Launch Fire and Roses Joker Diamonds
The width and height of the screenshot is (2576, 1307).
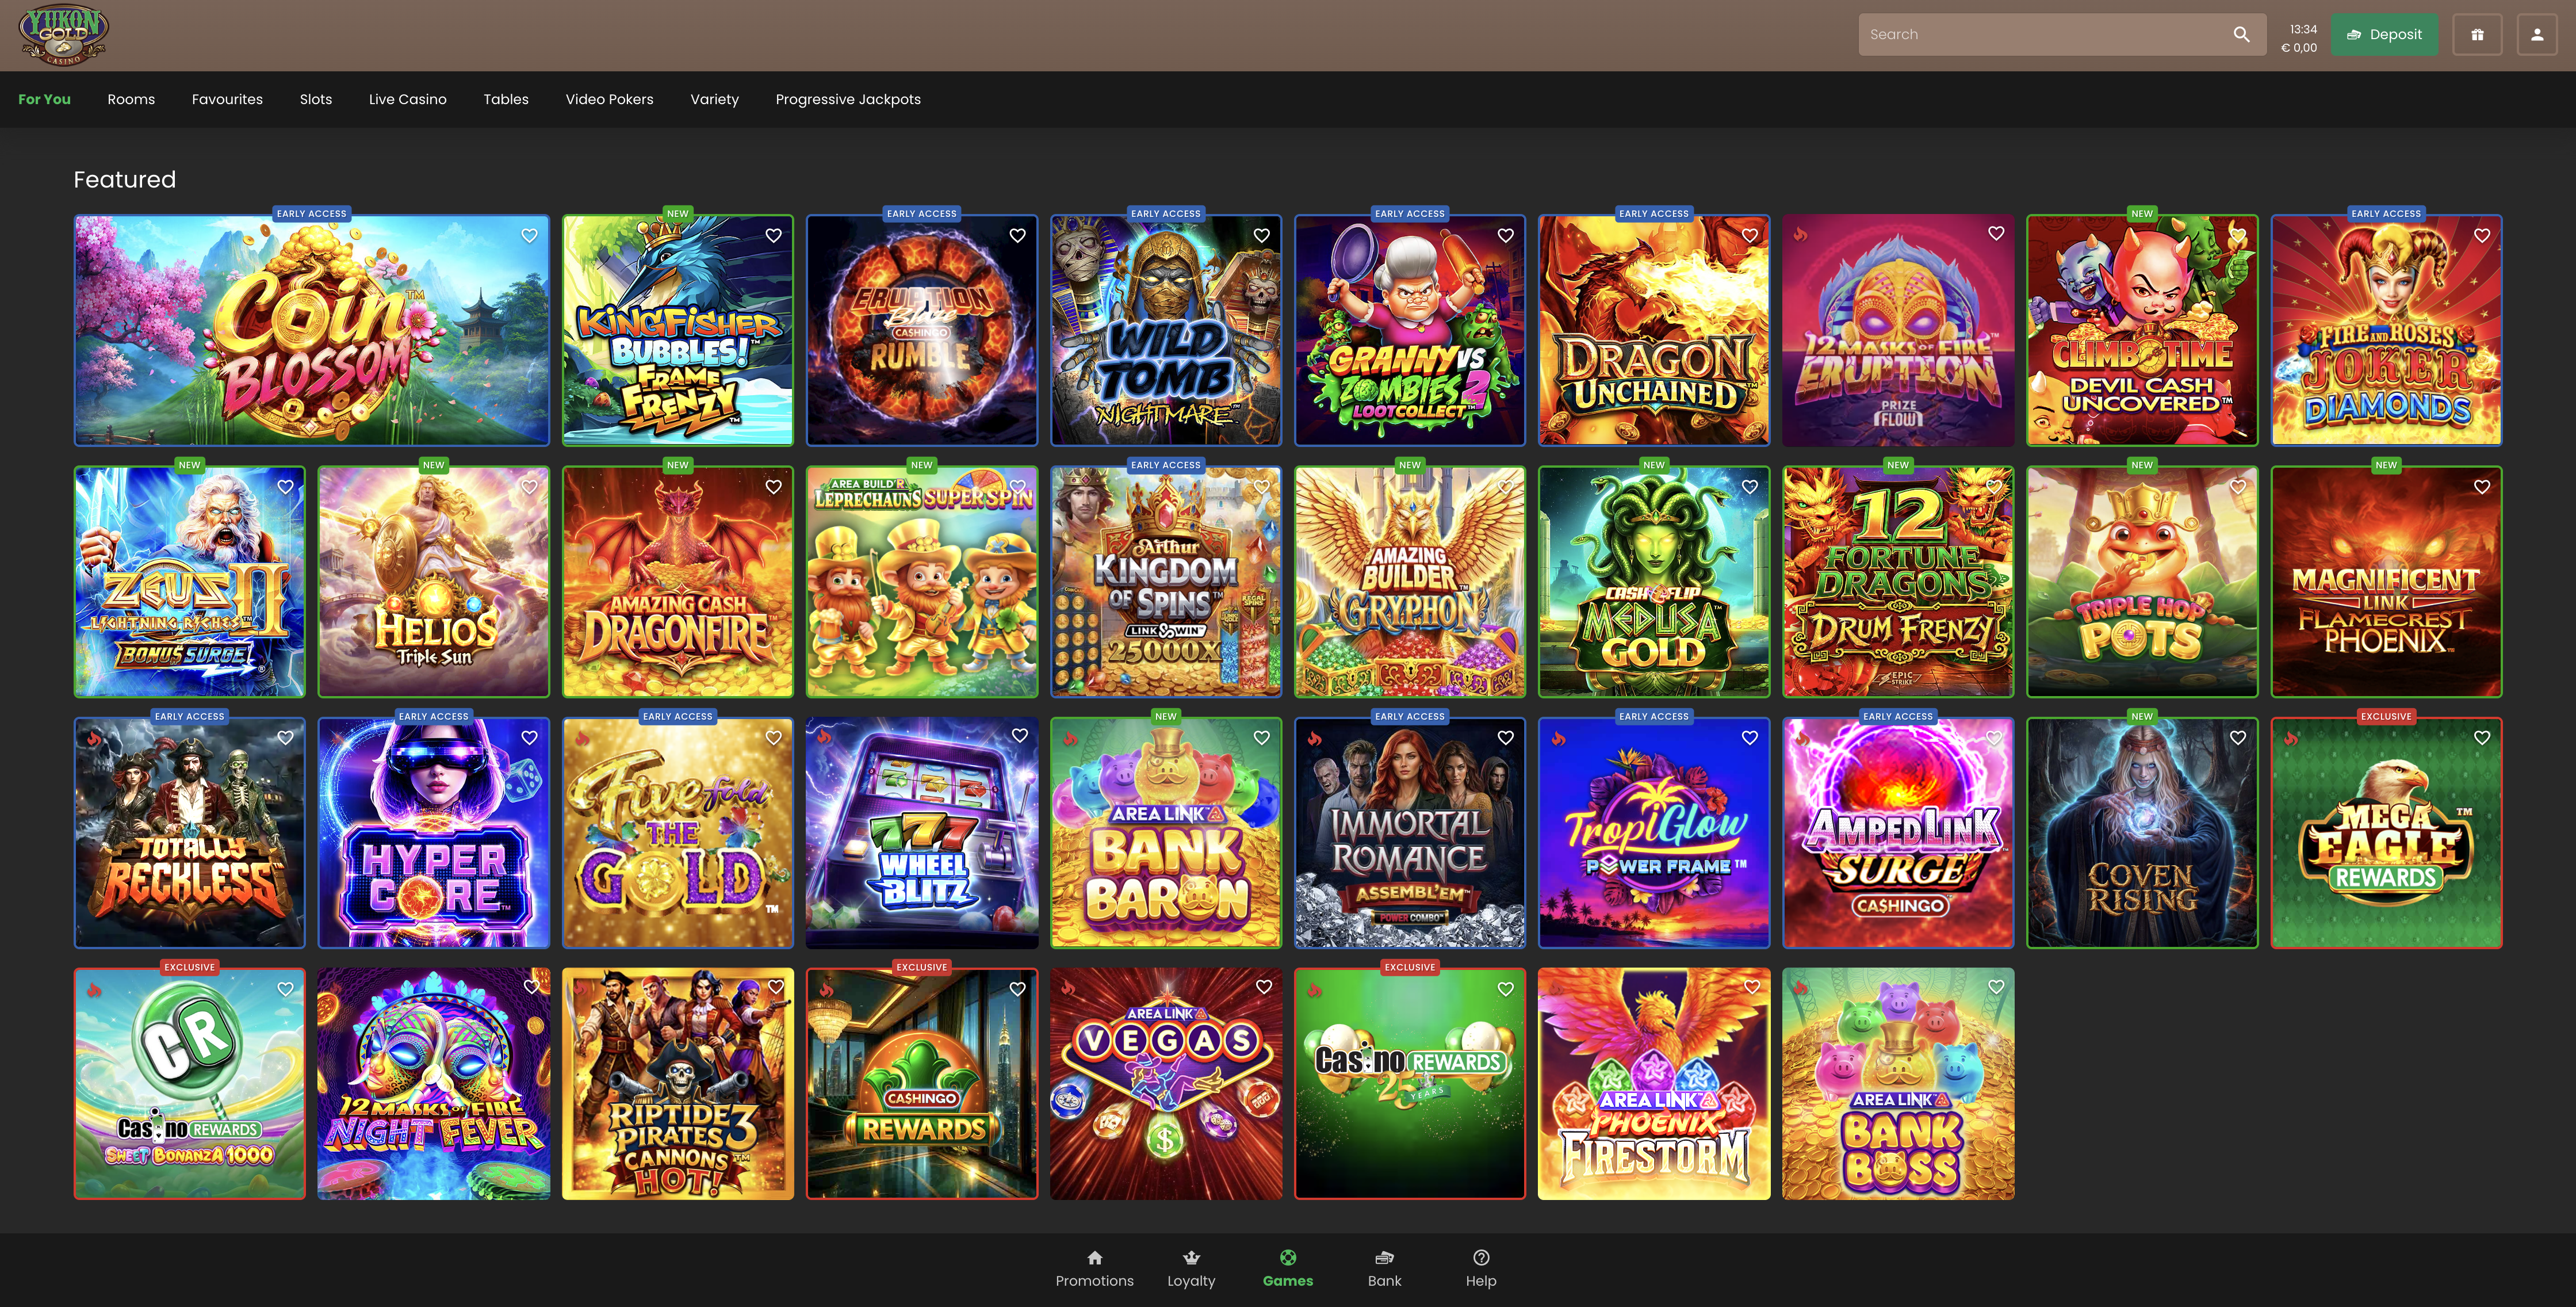[2385, 330]
